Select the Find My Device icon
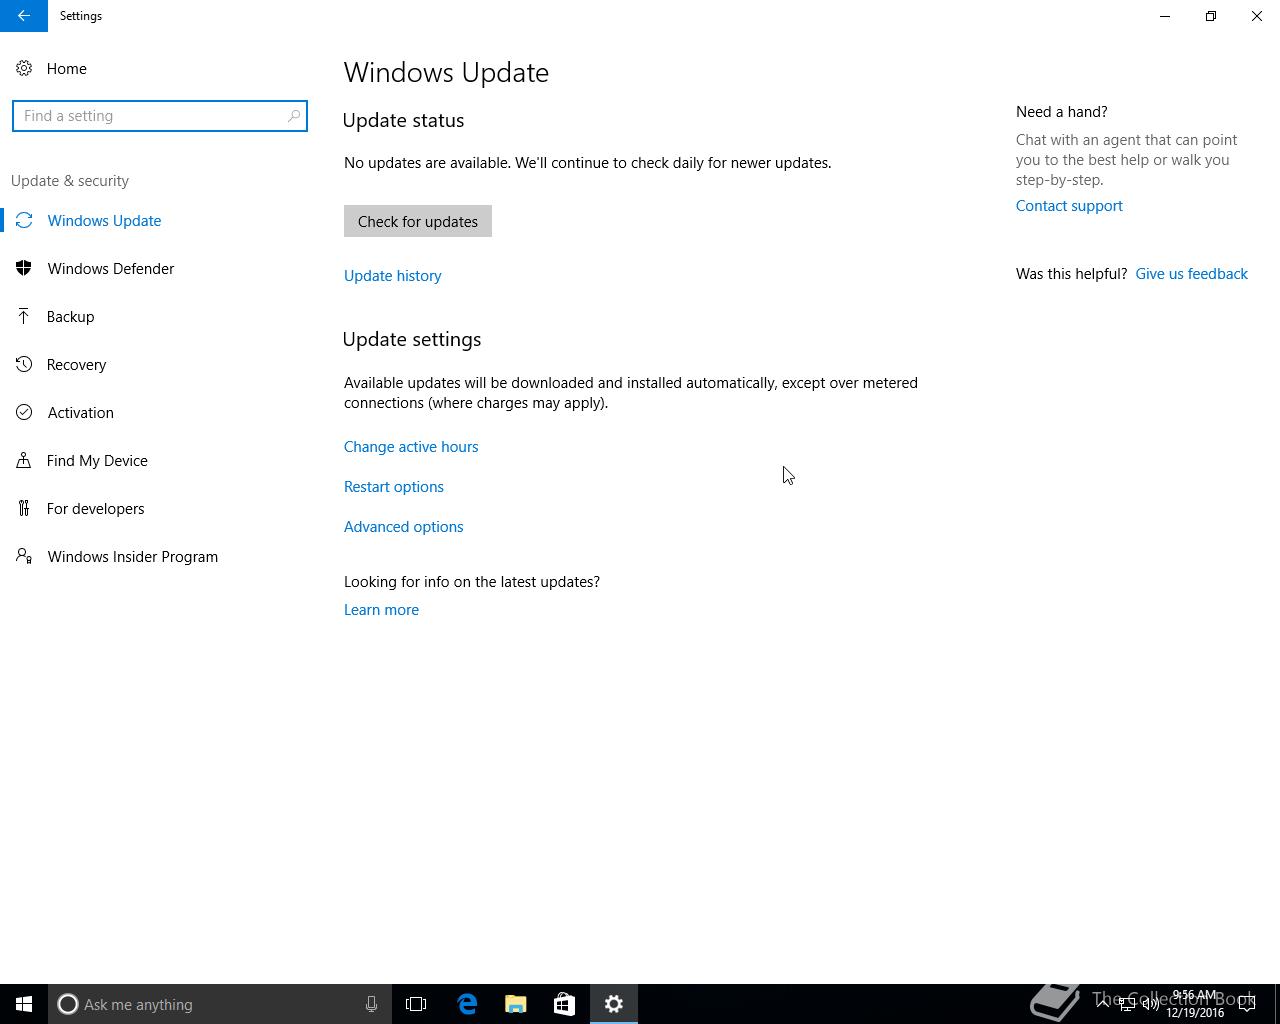The width and height of the screenshot is (1280, 1024). [24, 461]
